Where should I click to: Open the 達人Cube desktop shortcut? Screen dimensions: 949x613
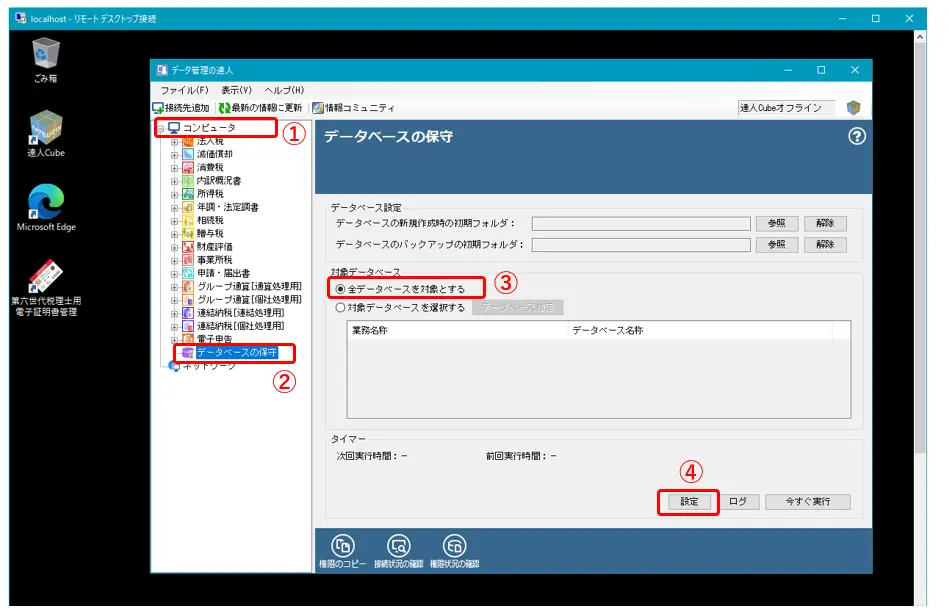point(46,130)
